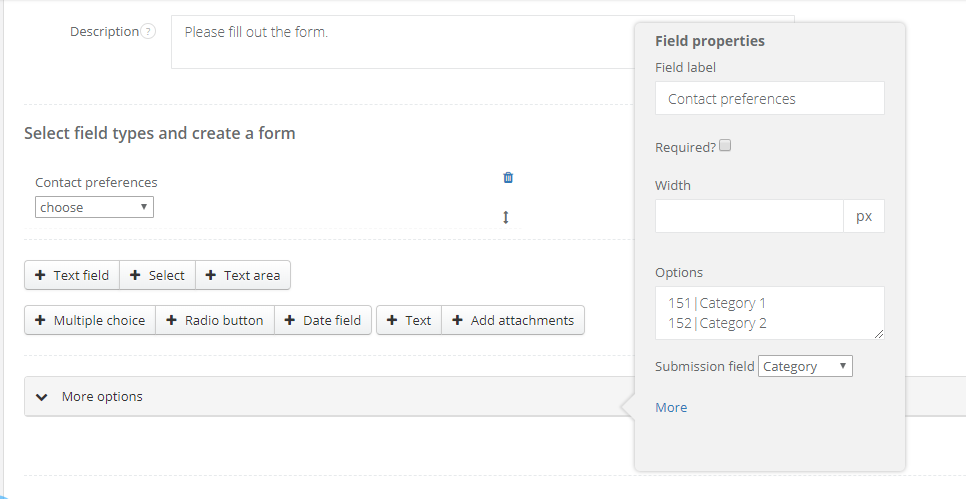Click the Width input box
Image resolution: width=966 pixels, height=499 pixels.
[749, 216]
